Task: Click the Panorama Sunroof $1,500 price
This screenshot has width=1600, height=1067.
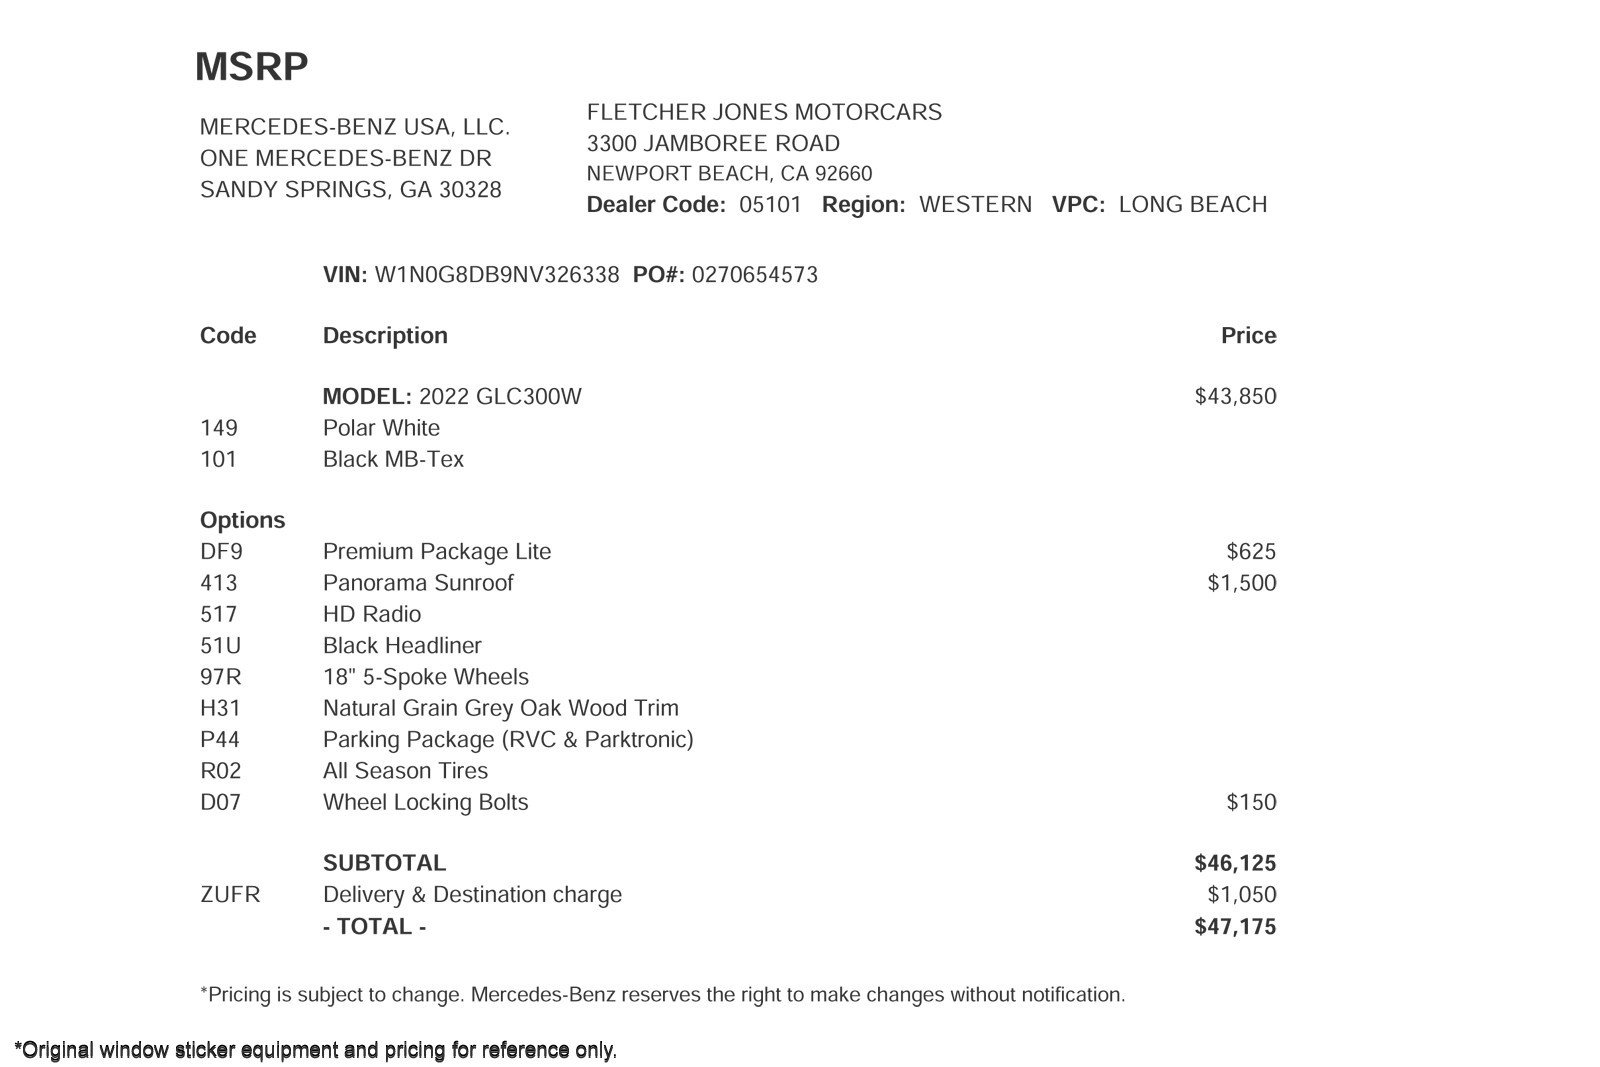Action: pos(1241,583)
